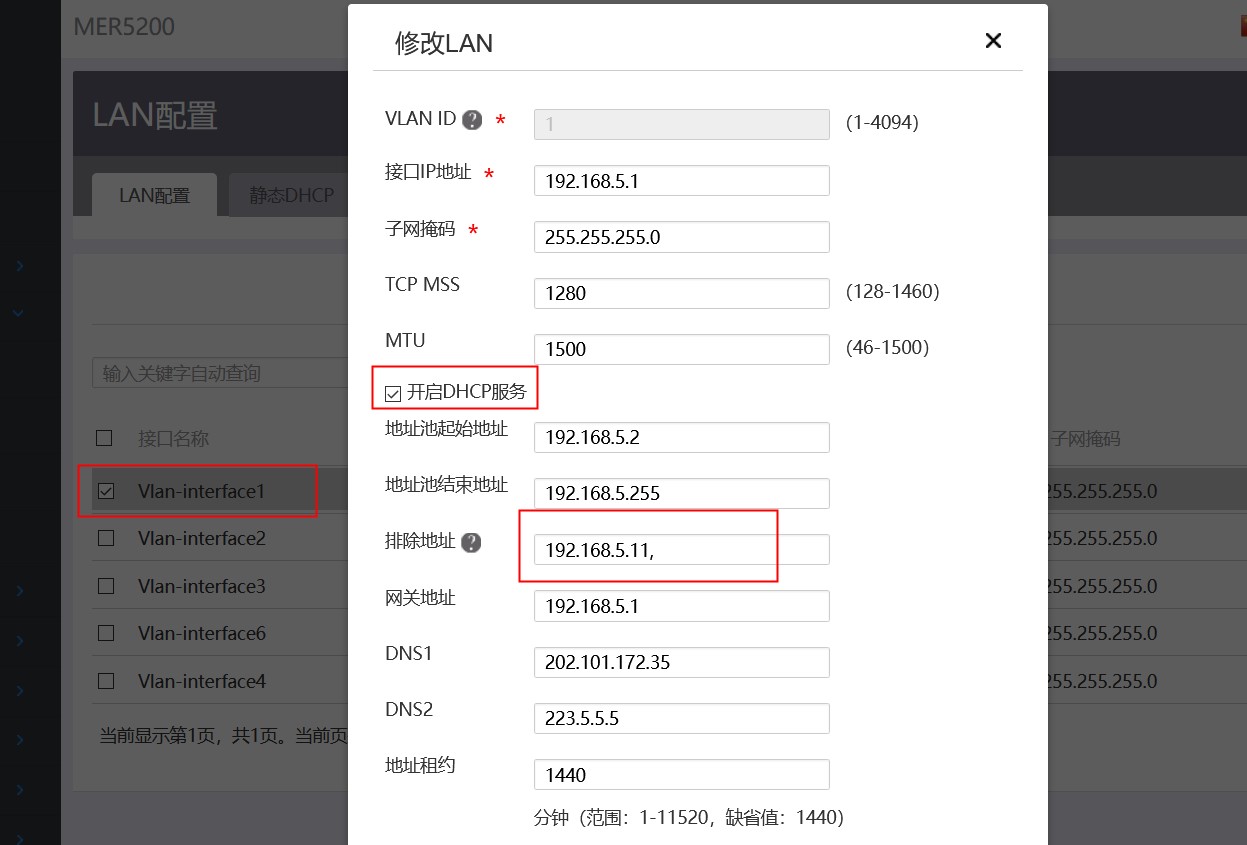Check the Vlan-interface2 row checkbox
The image size is (1247, 845).
coord(106,539)
